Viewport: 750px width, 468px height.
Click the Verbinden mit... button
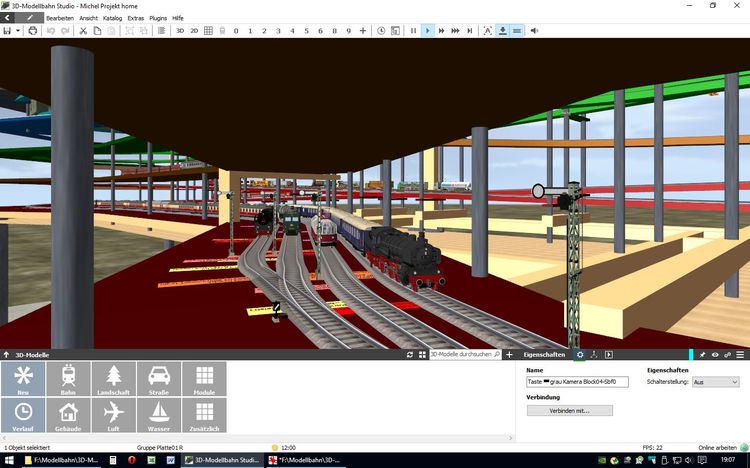click(569, 410)
